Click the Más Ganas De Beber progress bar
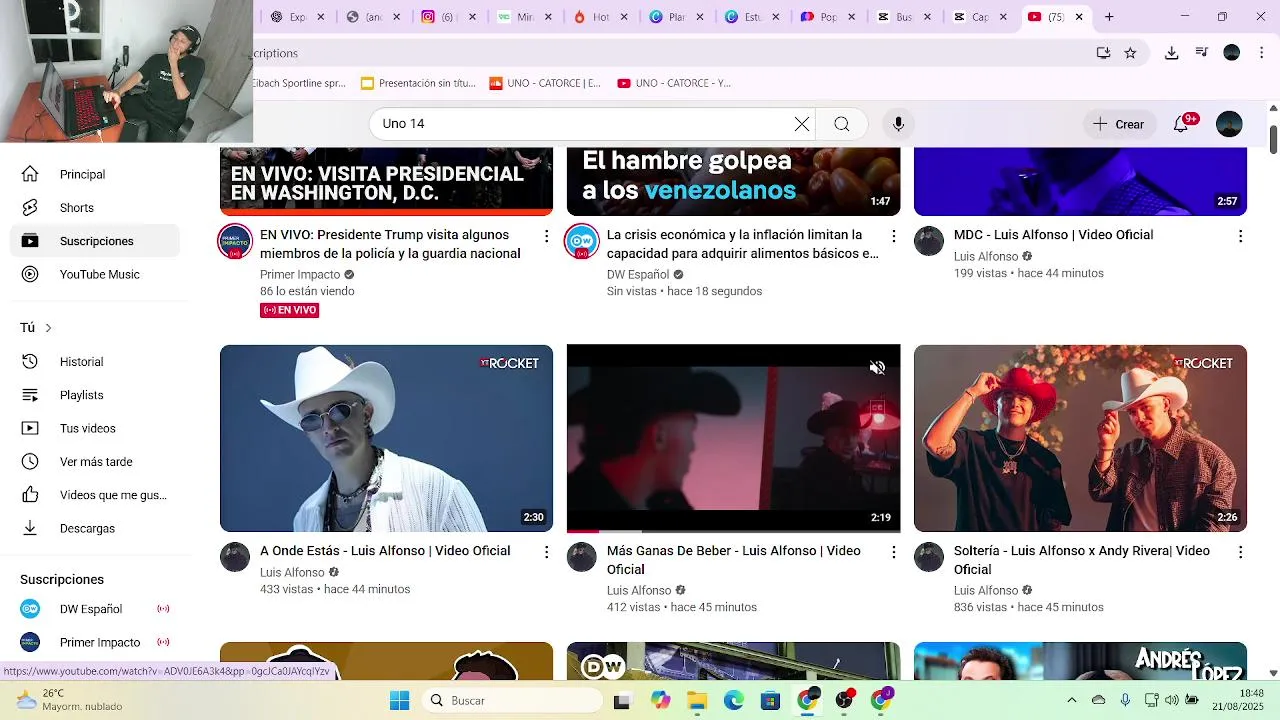 click(733, 530)
